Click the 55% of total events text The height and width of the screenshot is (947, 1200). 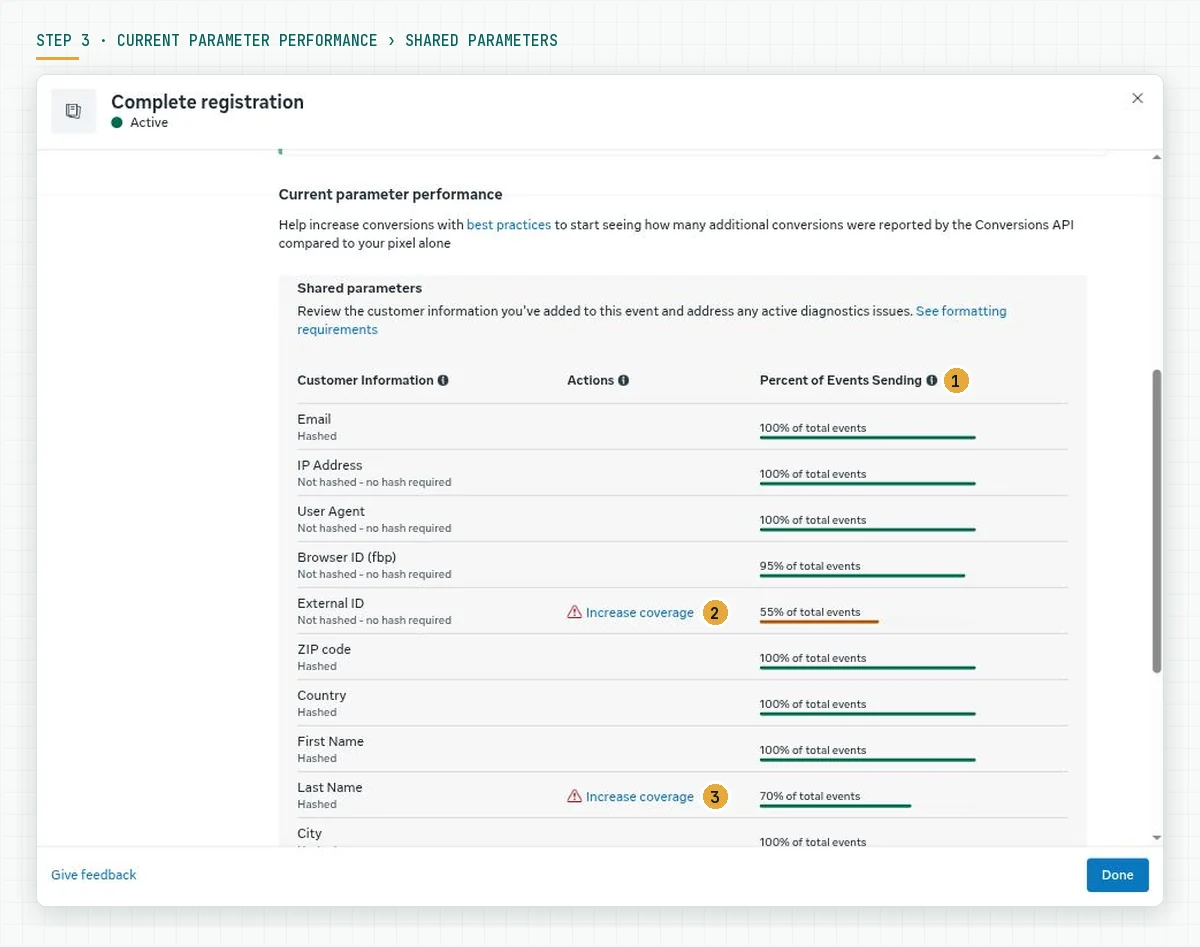pos(810,612)
